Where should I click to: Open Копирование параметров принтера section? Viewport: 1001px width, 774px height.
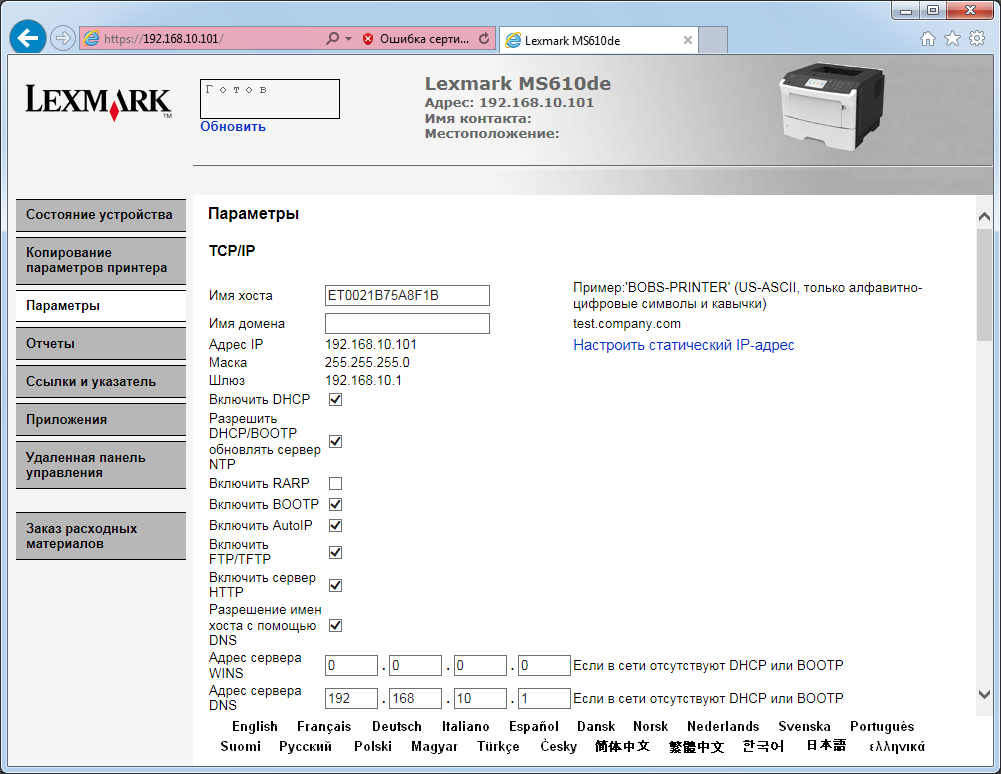pyautogui.click(x=101, y=261)
